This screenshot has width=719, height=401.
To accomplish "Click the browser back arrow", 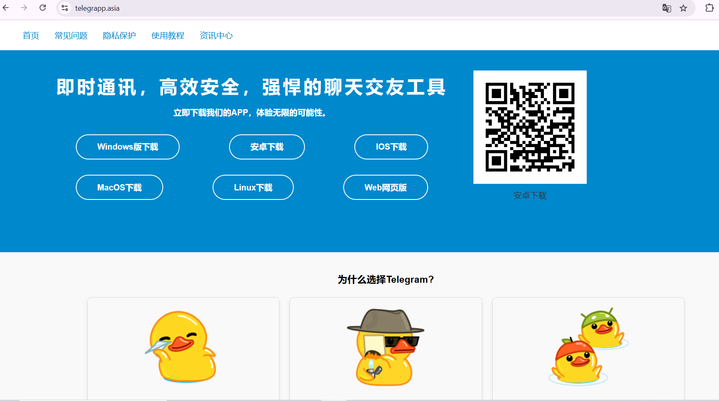I will (6, 8).
